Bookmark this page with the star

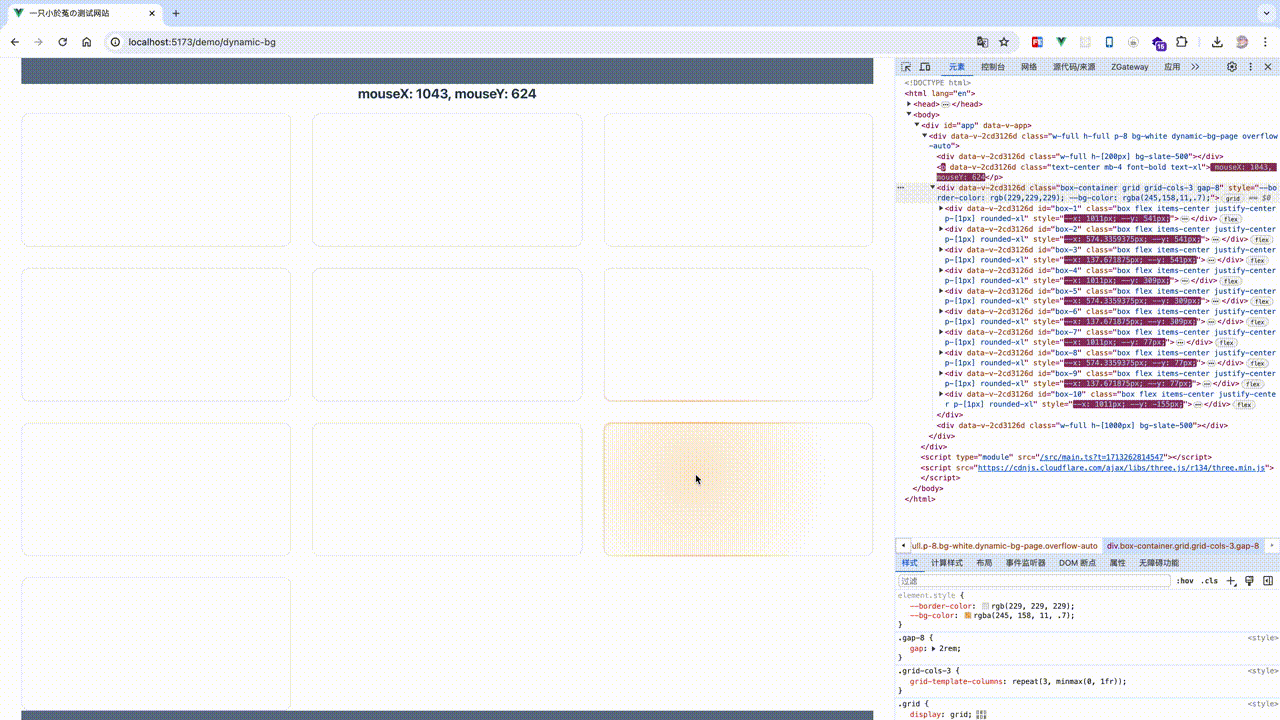[1004, 42]
